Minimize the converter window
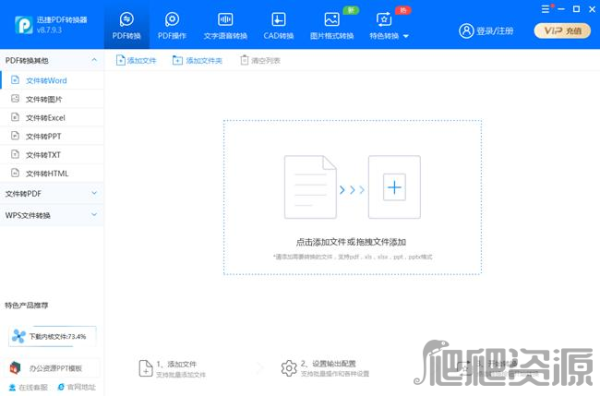Image resolution: width=600 pixels, height=396 pixels. tap(561, 9)
